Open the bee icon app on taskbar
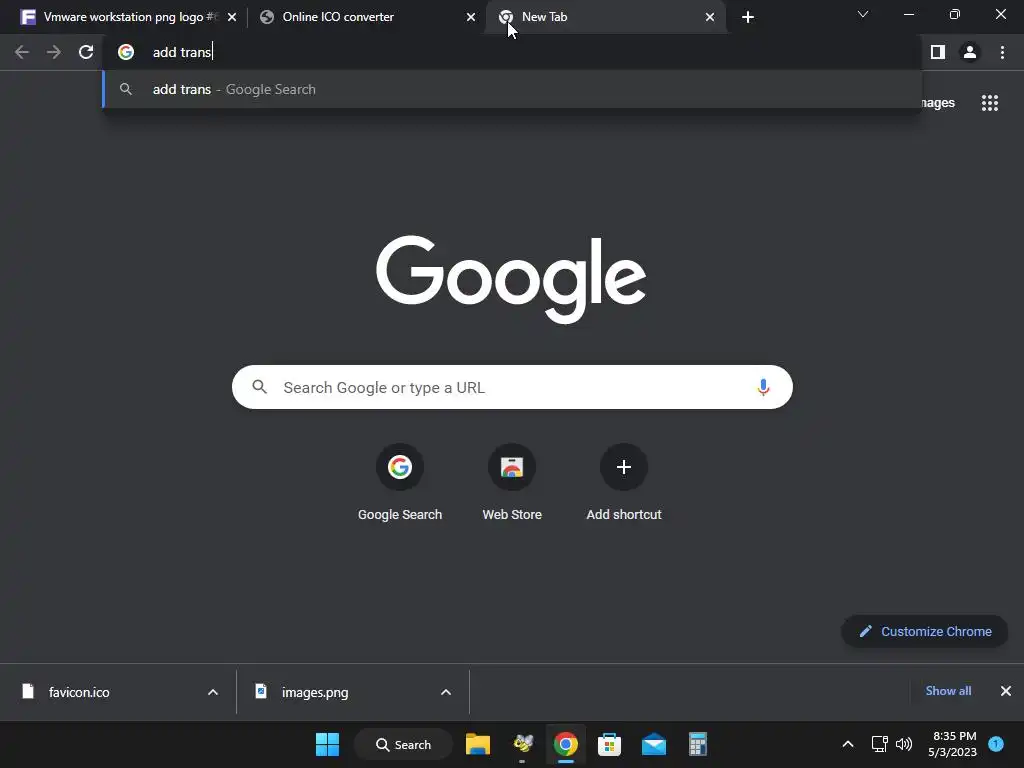Screen dimensions: 1024x768 point(522,744)
